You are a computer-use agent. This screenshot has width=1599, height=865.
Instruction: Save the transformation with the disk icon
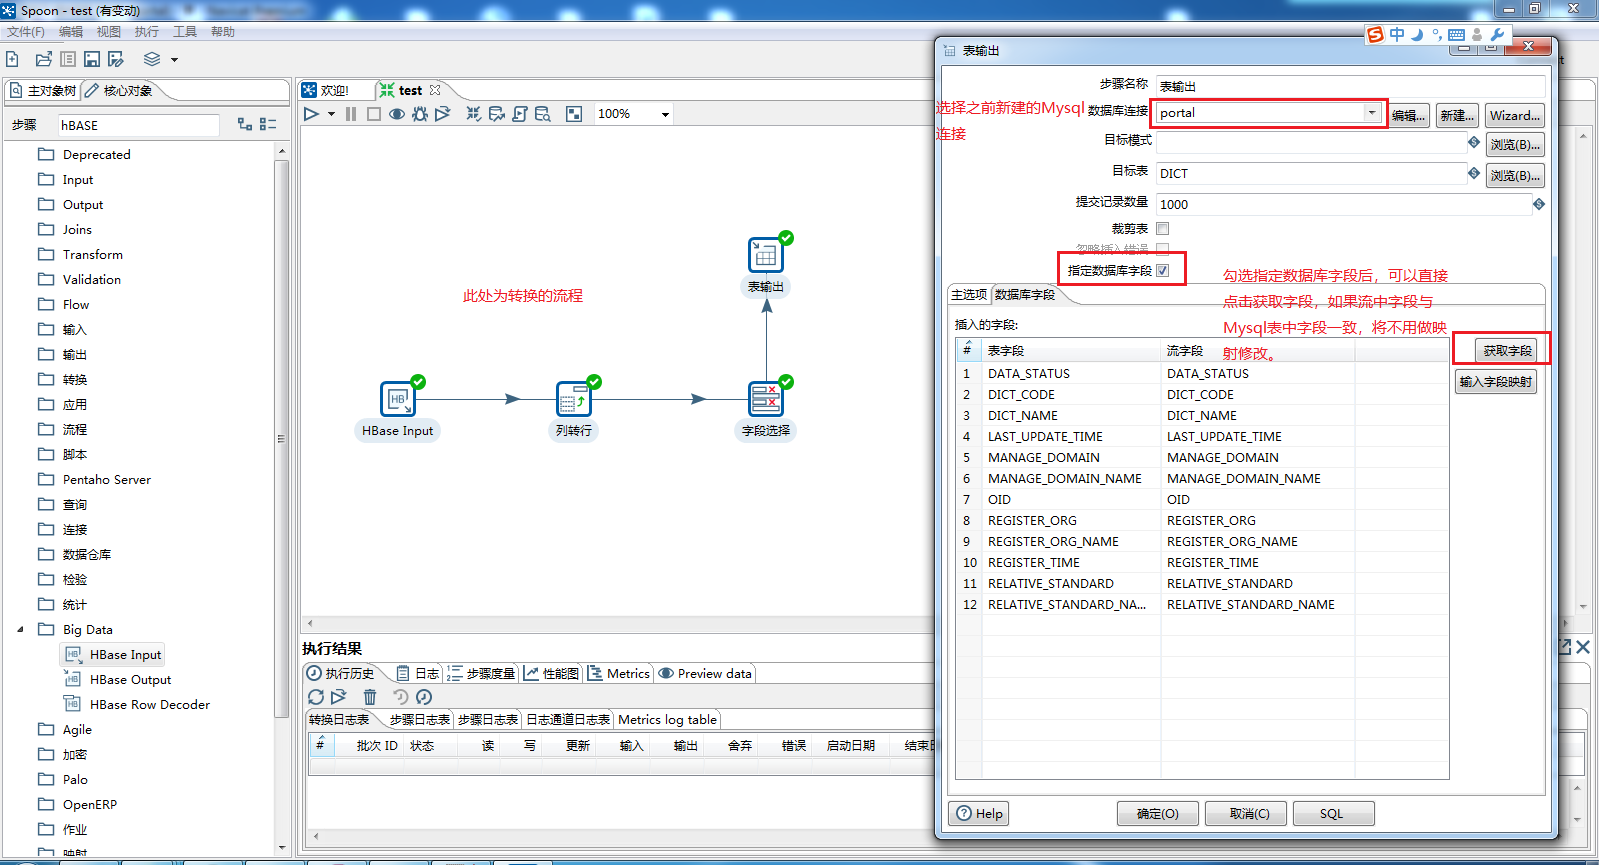[92, 59]
